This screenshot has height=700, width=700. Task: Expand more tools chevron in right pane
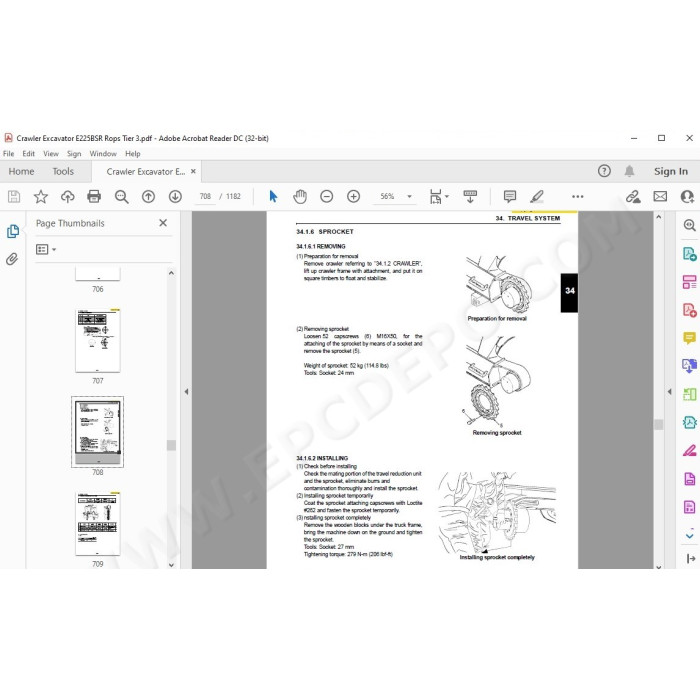[x=689, y=534]
